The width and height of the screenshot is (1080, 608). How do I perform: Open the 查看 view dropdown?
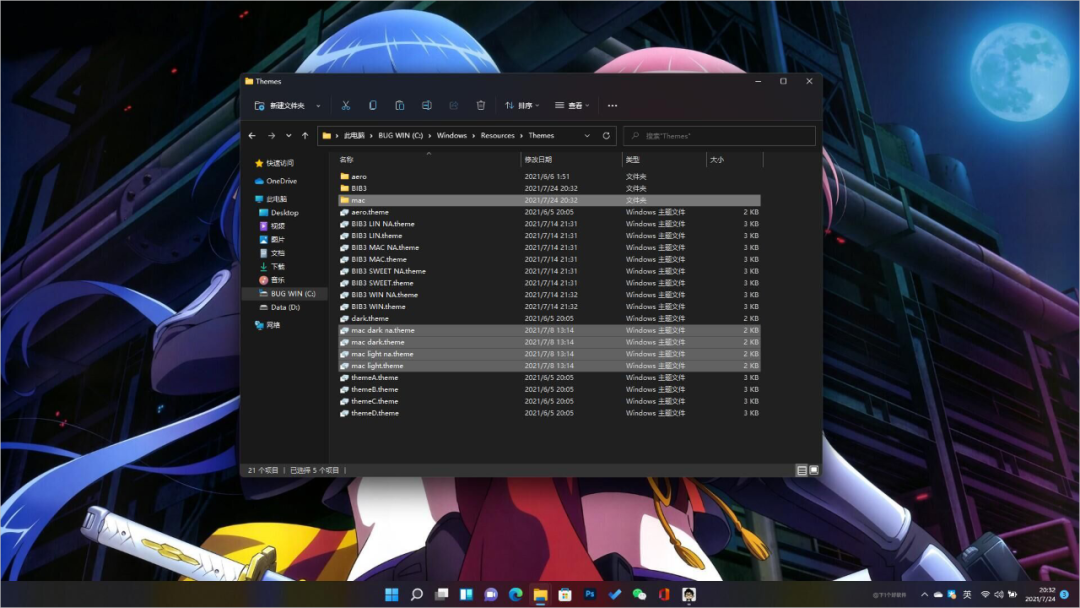(573, 105)
